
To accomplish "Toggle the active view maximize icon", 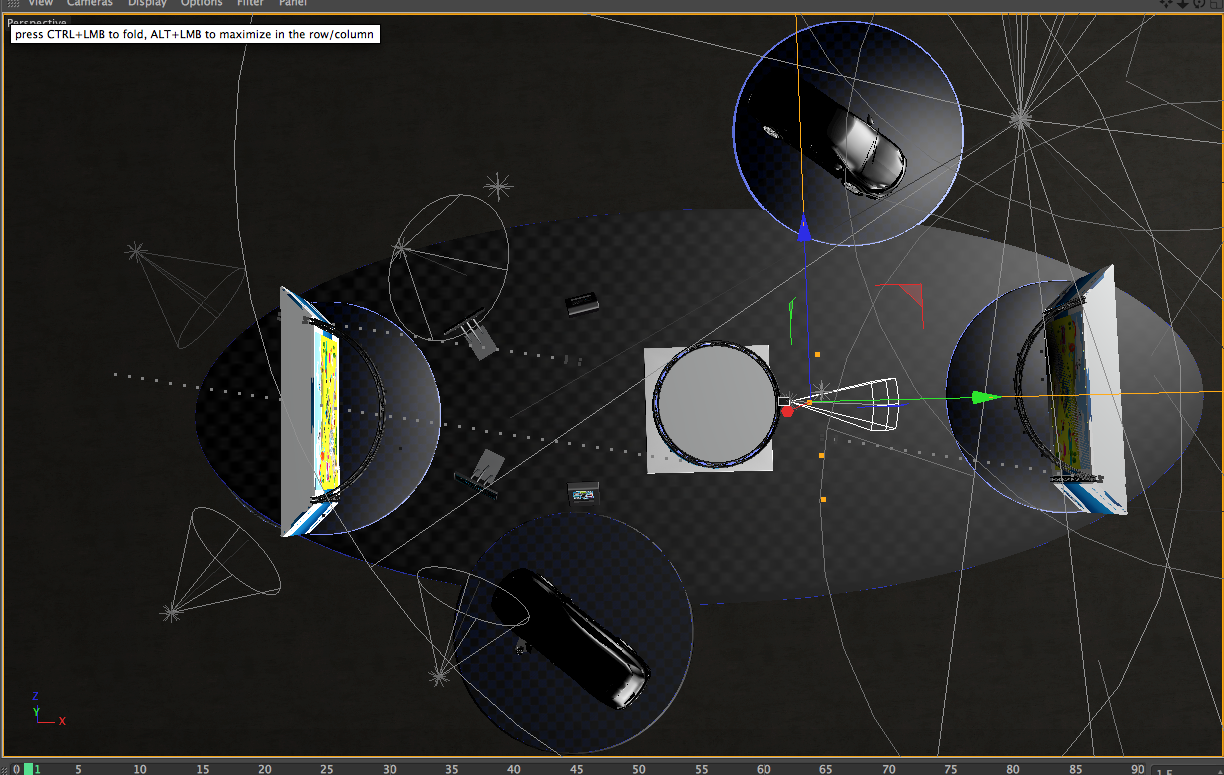I will [1215, 4].
